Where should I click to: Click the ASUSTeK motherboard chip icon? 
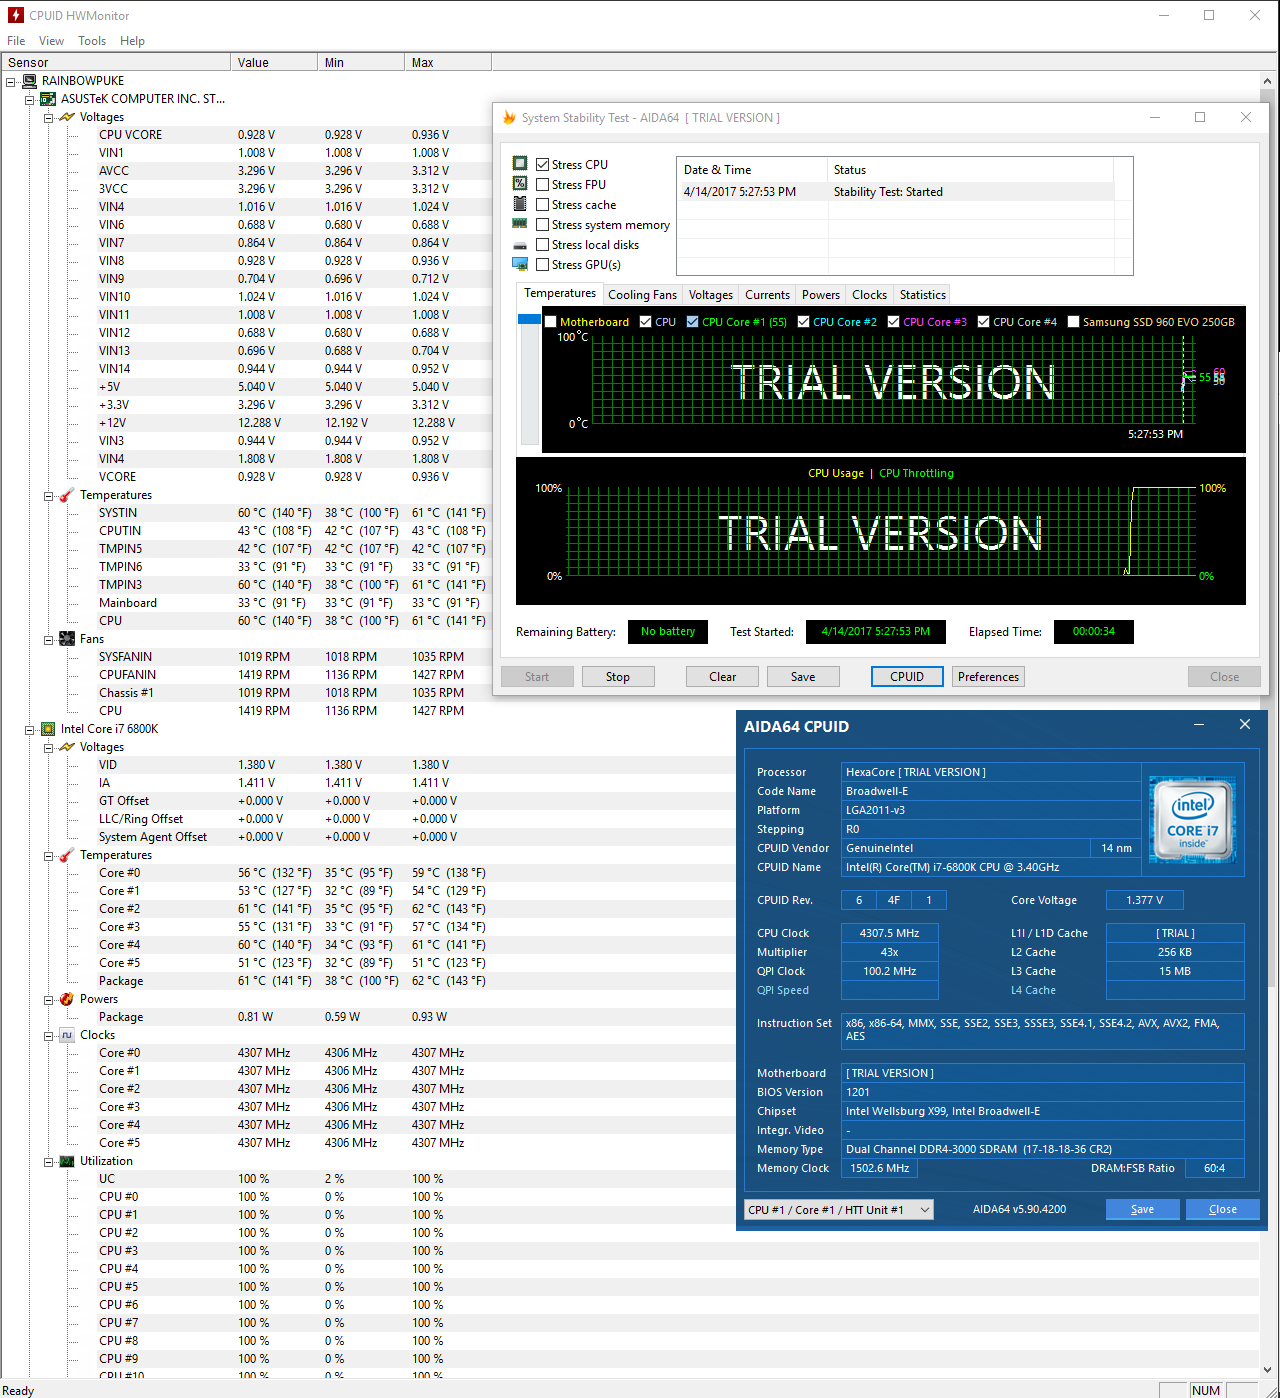48,99
